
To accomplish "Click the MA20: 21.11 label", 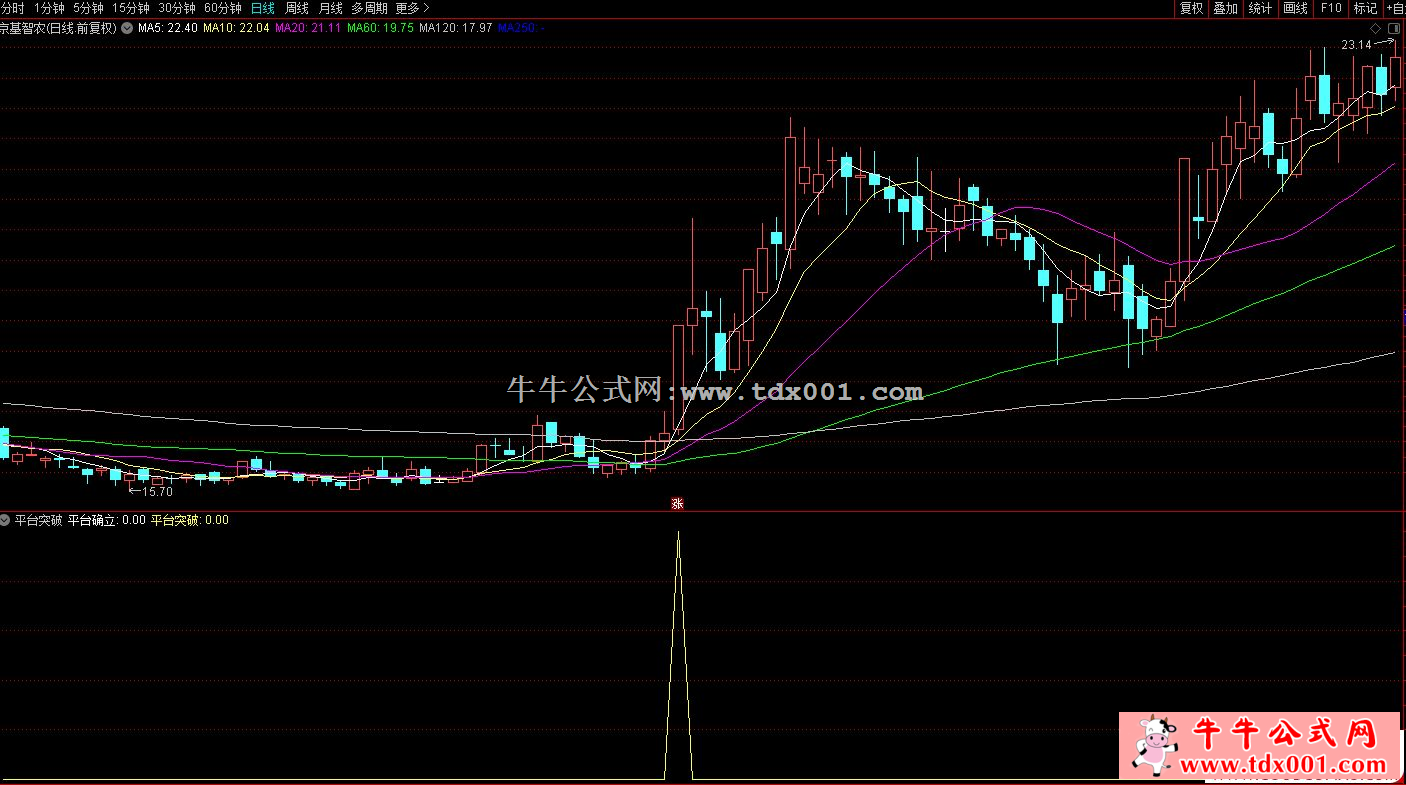I will point(308,28).
